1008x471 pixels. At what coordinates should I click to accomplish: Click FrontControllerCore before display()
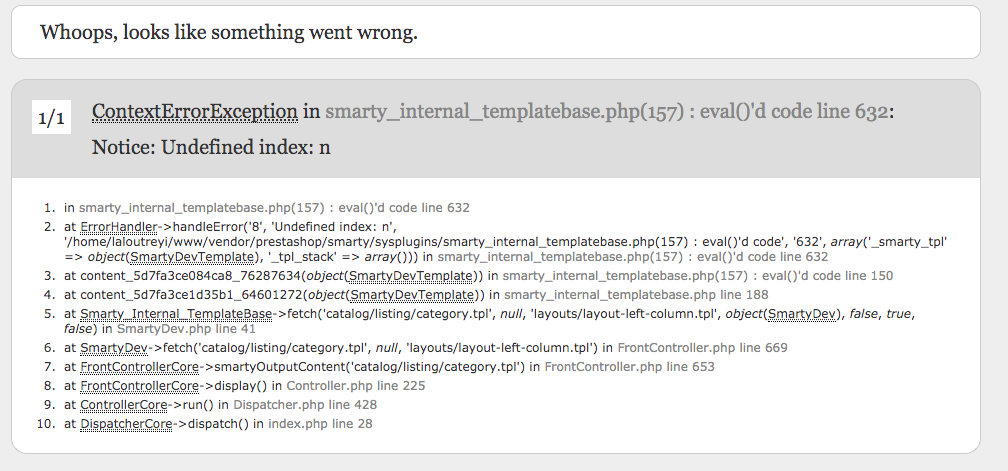coord(140,386)
